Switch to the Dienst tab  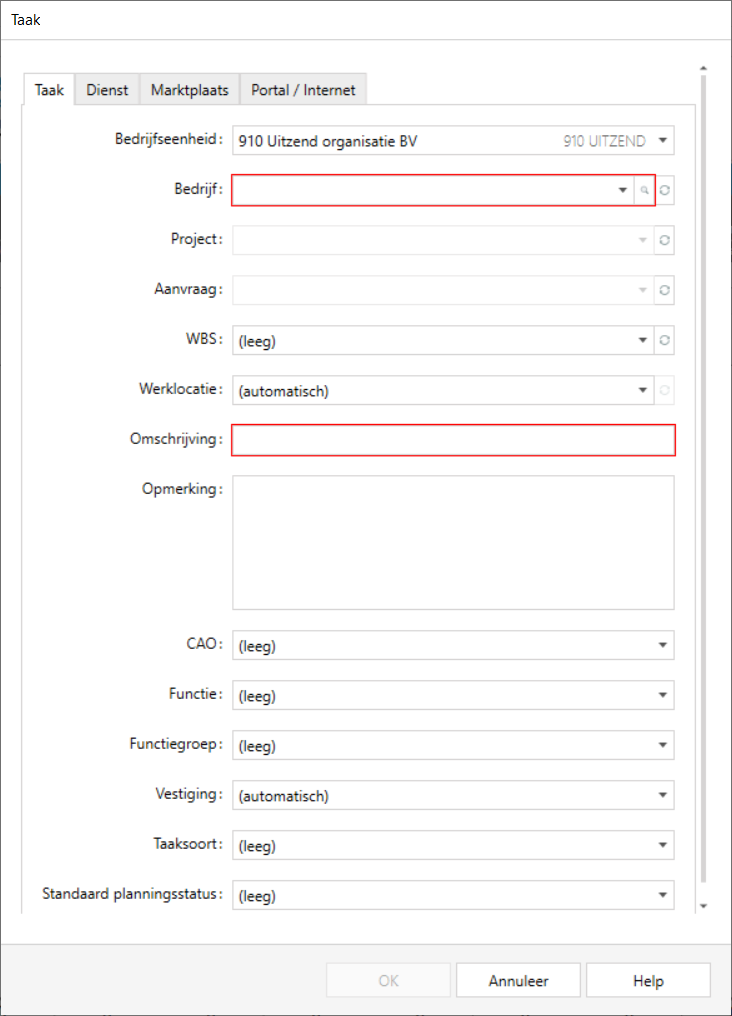click(x=107, y=90)
